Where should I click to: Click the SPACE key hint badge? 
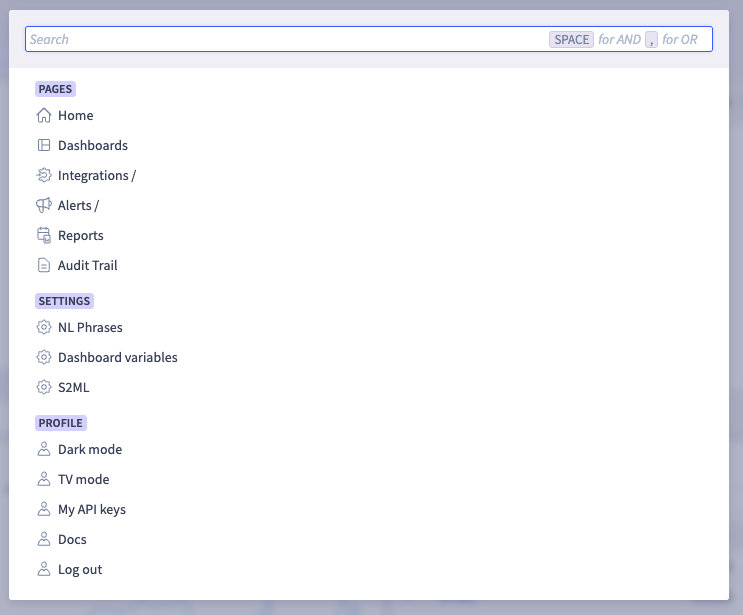coord(571,39)
